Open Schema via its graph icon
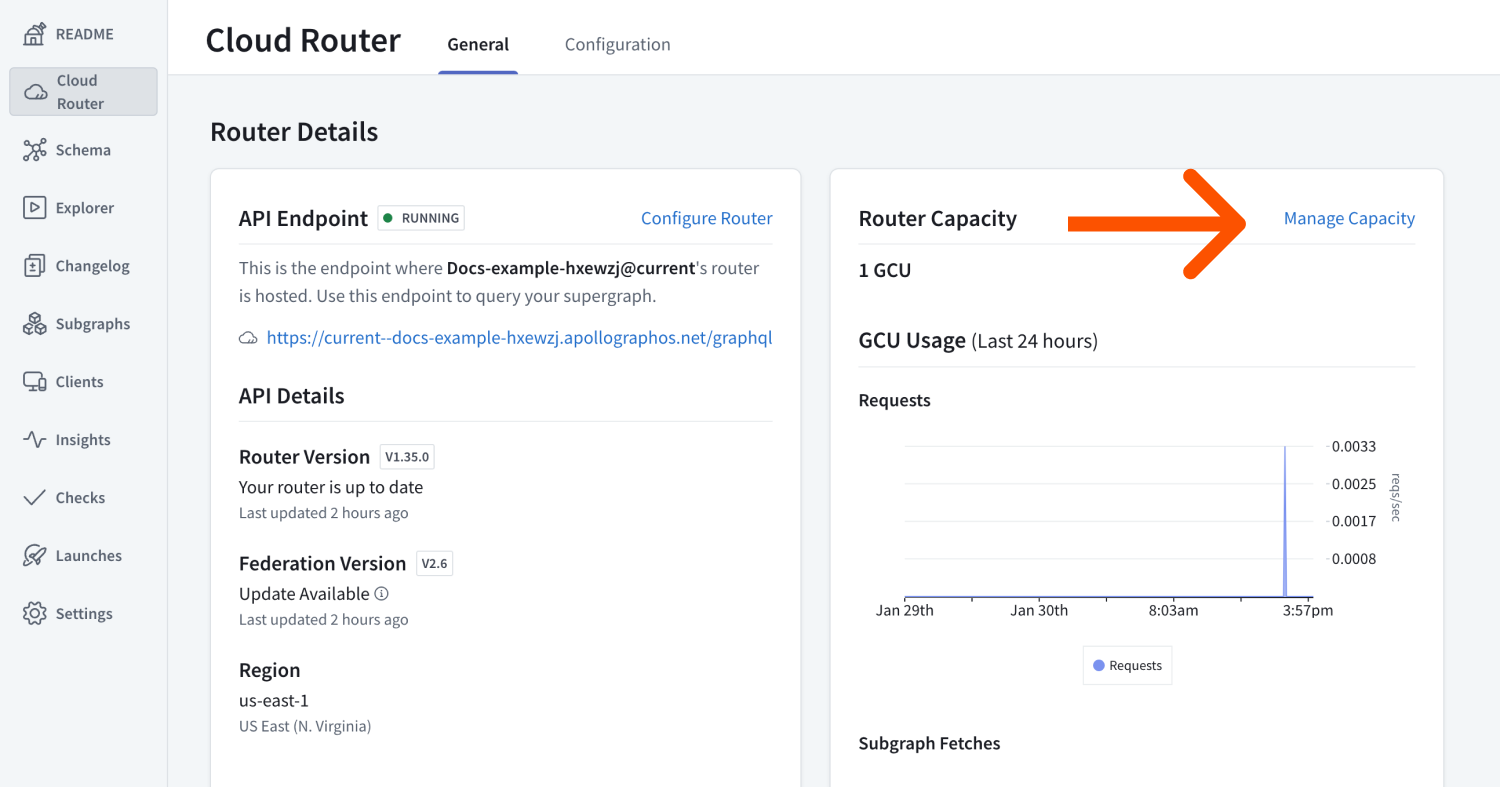This screenshot has width=1500, height=787. coord(35,150)
